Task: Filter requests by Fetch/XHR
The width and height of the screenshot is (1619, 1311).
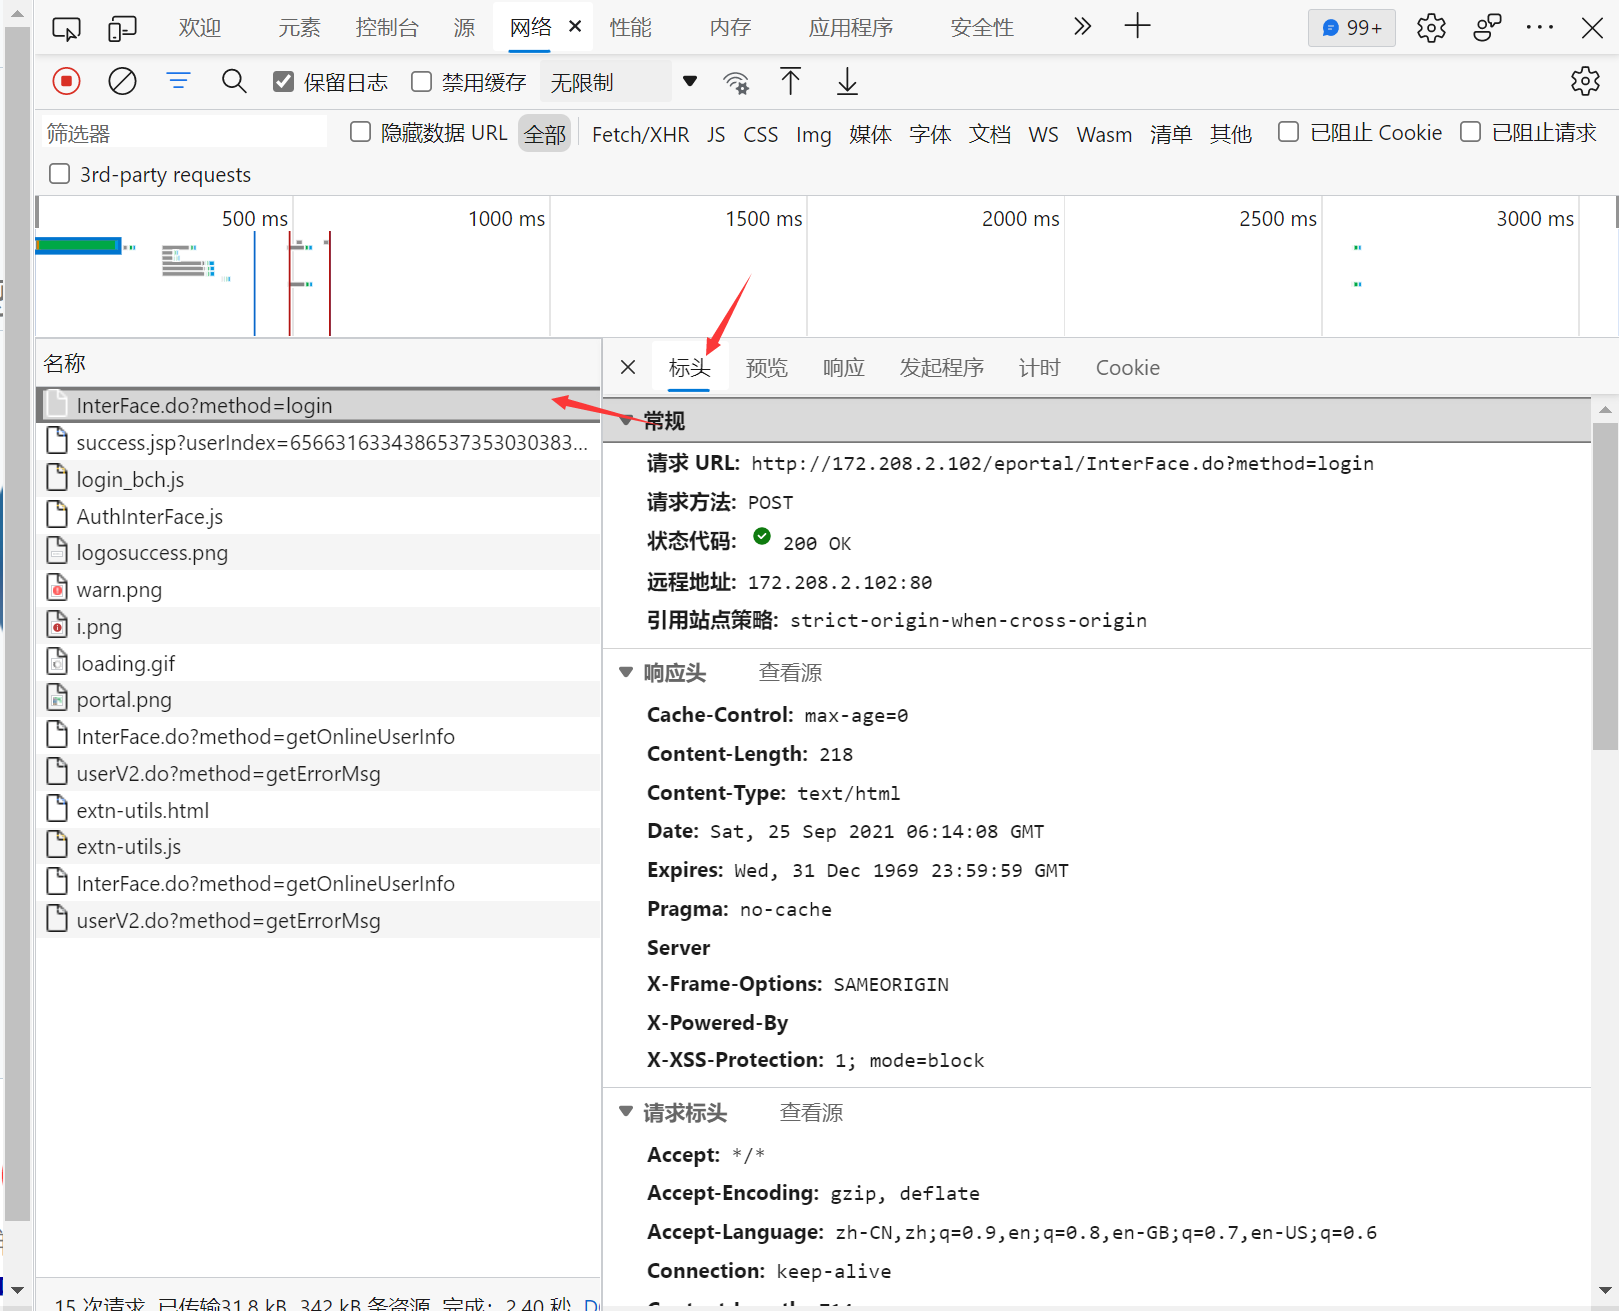Action: pos(640,133)
